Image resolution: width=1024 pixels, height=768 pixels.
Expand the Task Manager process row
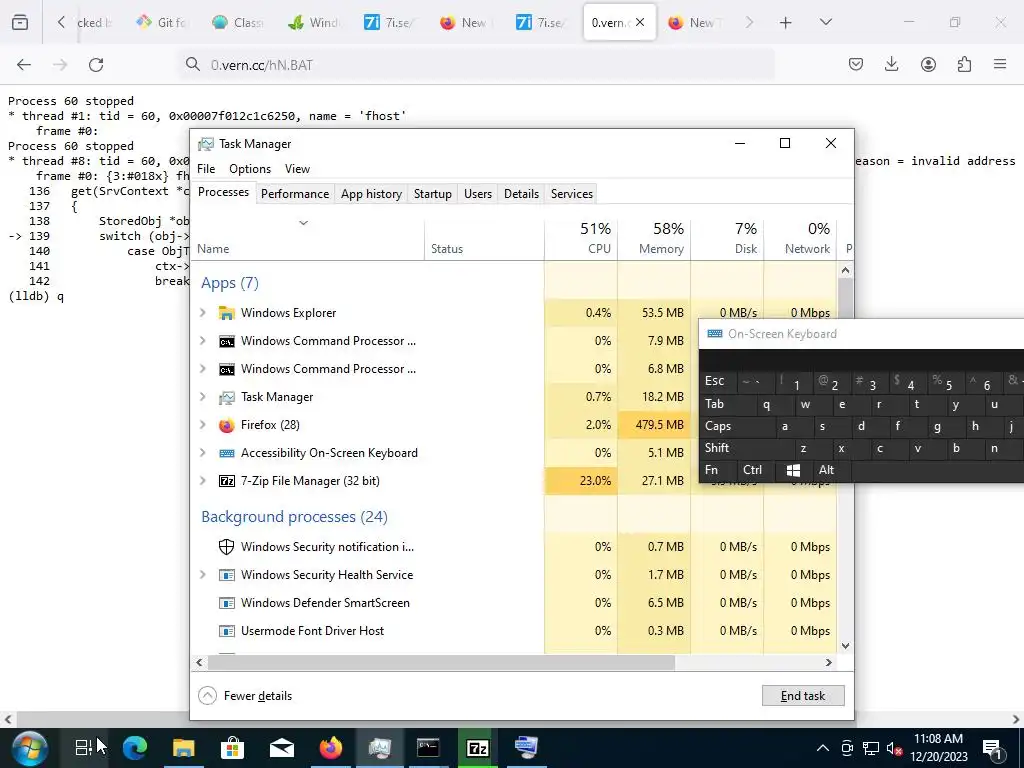point(202,397)
